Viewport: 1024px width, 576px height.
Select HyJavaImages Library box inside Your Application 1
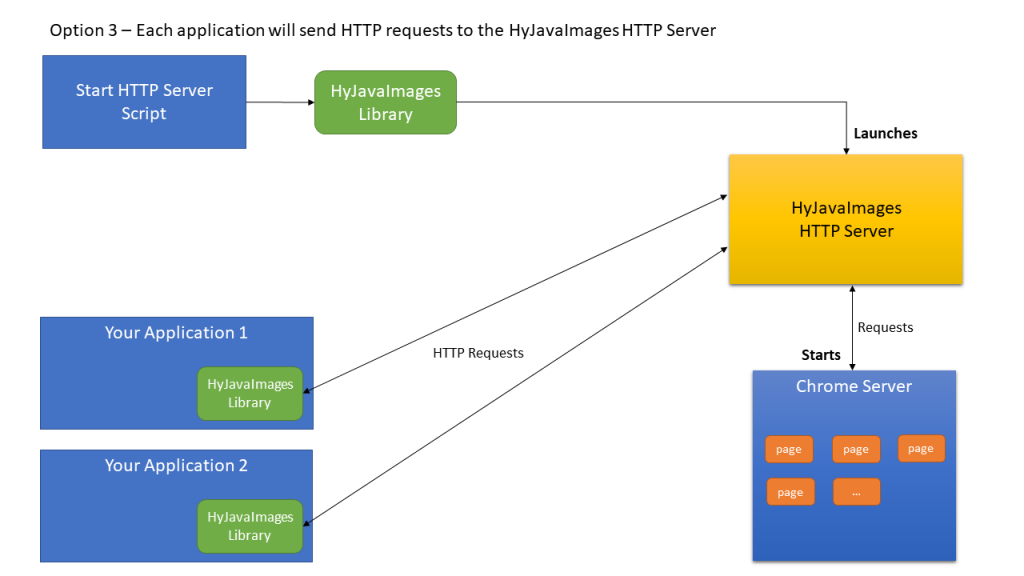click(250, 393)
